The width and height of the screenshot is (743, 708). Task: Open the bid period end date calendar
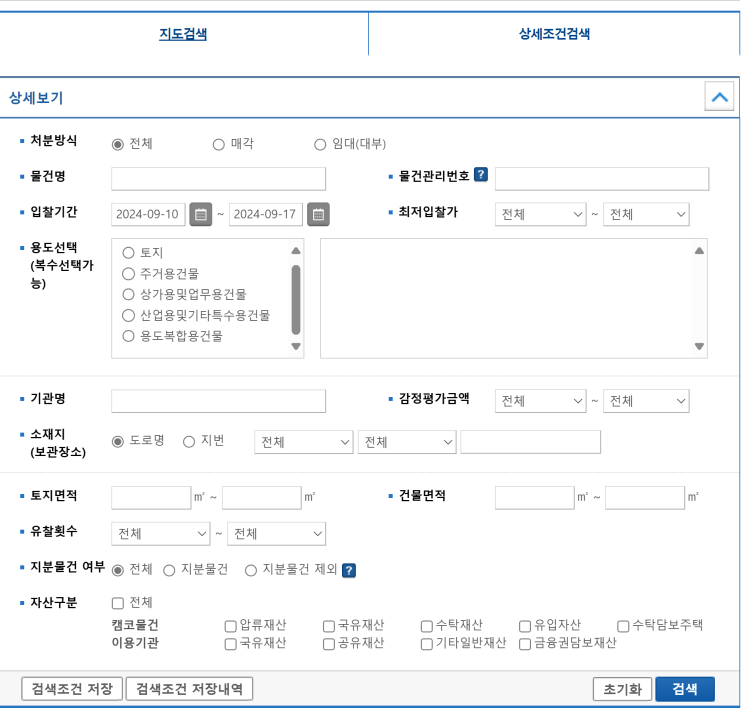point(318,214)
